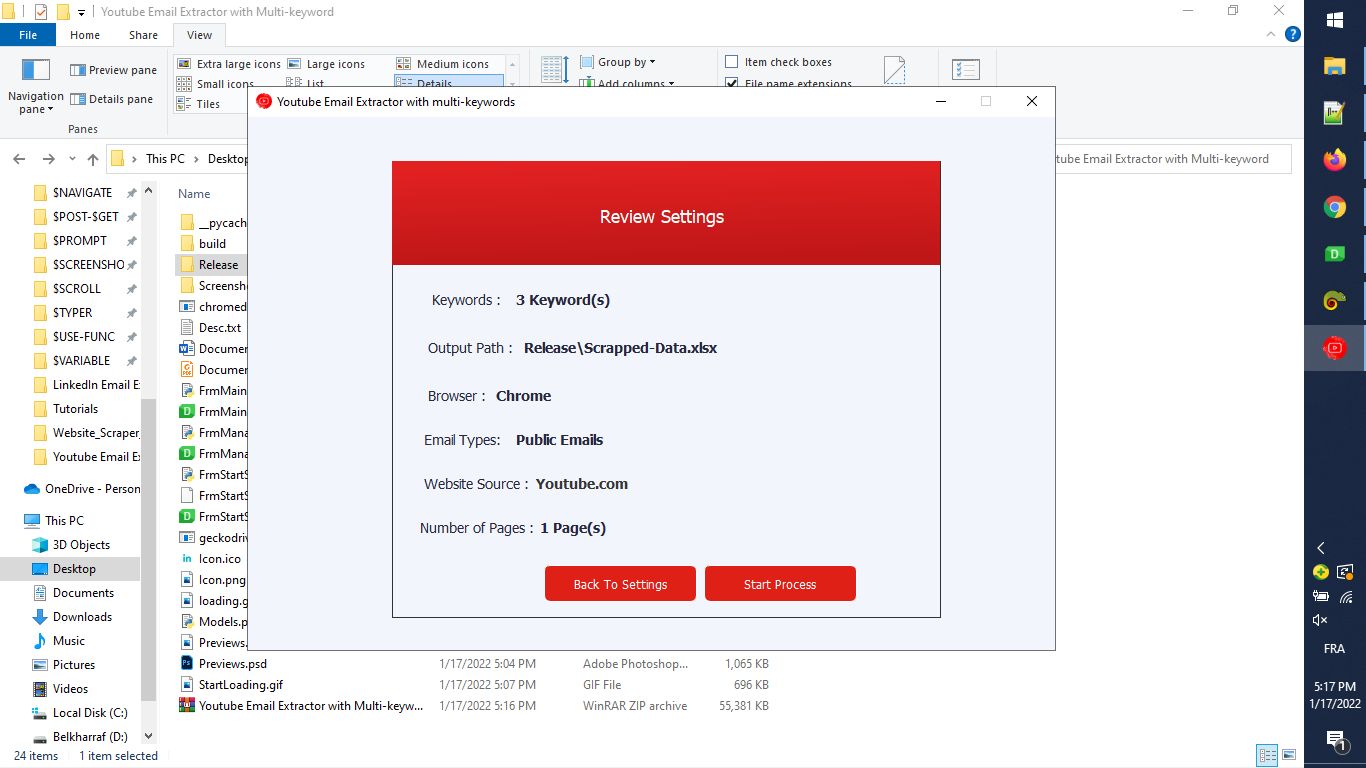Enable Item check boxes
This screenshot has width=1366, height=768.
click(x=778, y=62)
